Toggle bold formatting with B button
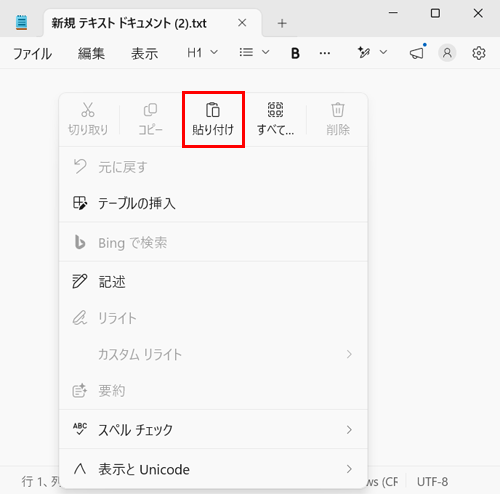This screenshot has width=500, height=494. [x=295, y=53]
